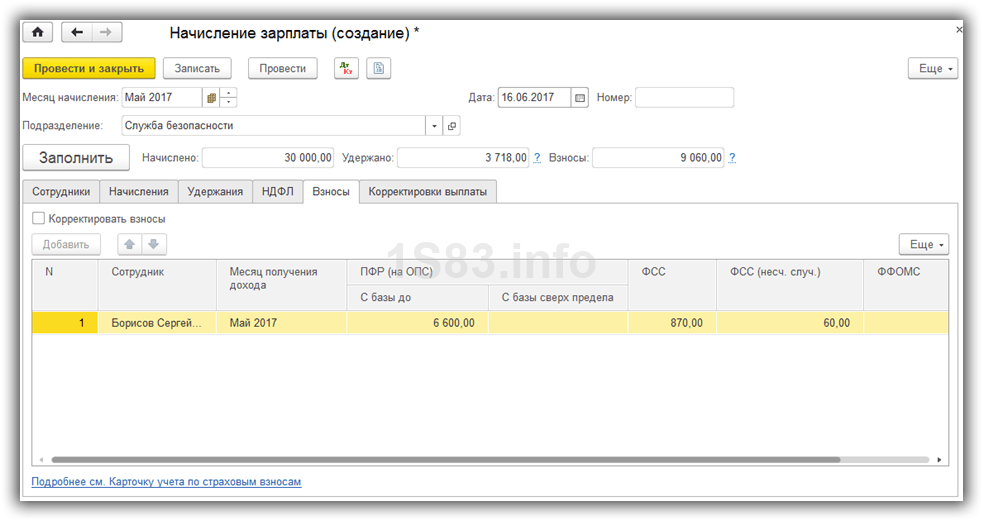Image resolution: width=983 pixels, height=521 pixels.
Task: Open the Удержания tab
Action: (x=215, y=191)
